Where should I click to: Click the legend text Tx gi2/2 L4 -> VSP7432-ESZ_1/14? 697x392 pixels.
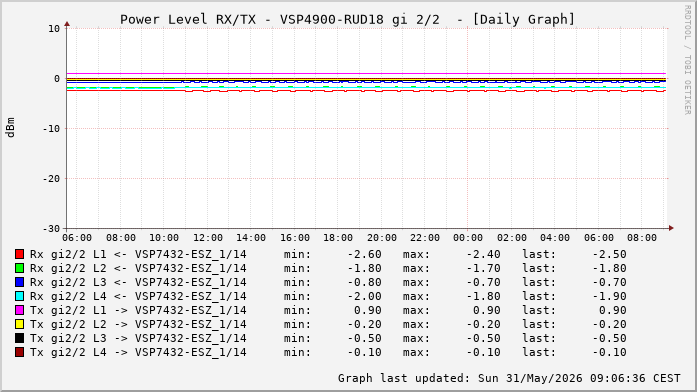(138, 352)
